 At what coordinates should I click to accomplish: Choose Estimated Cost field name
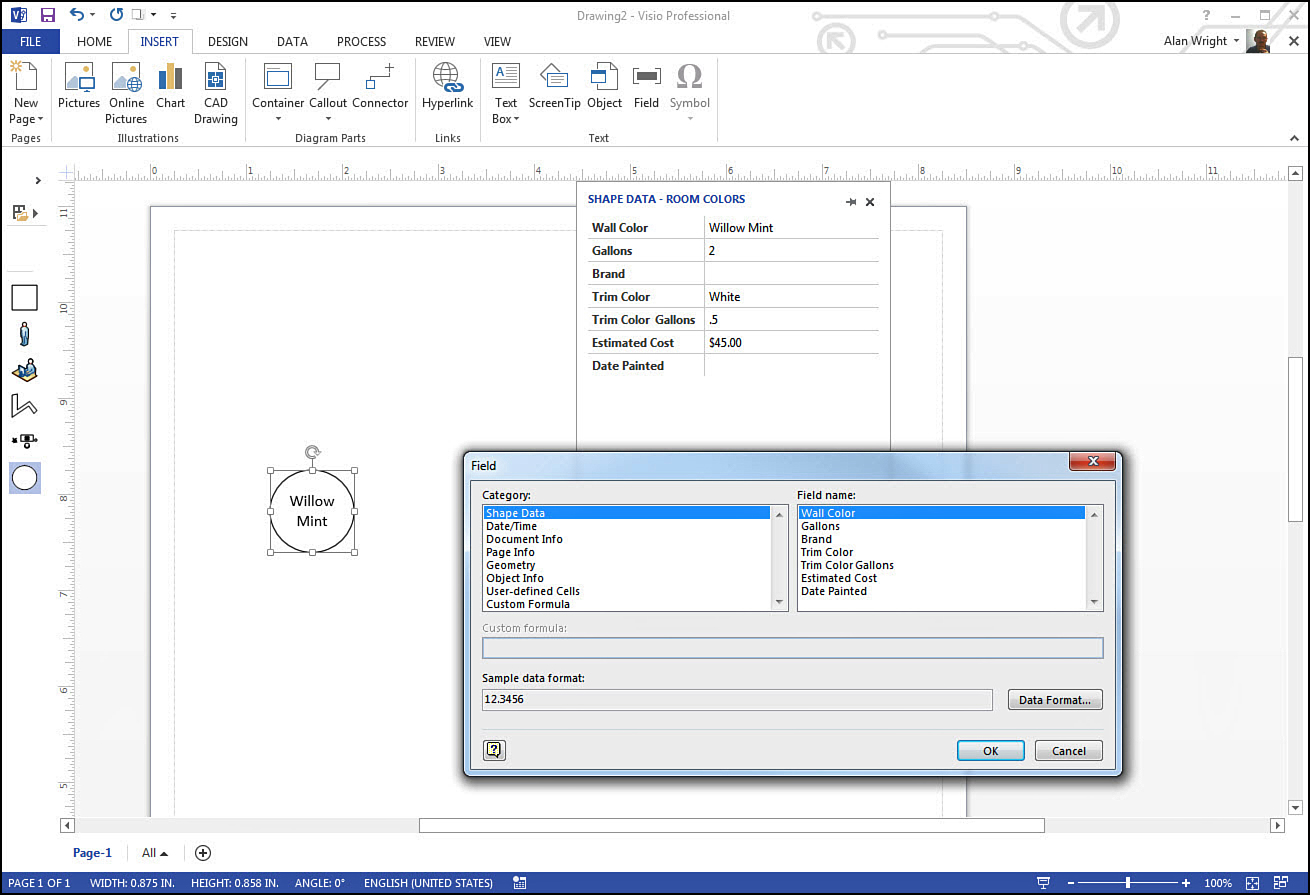pyautogui.click(x=941, y=578)
